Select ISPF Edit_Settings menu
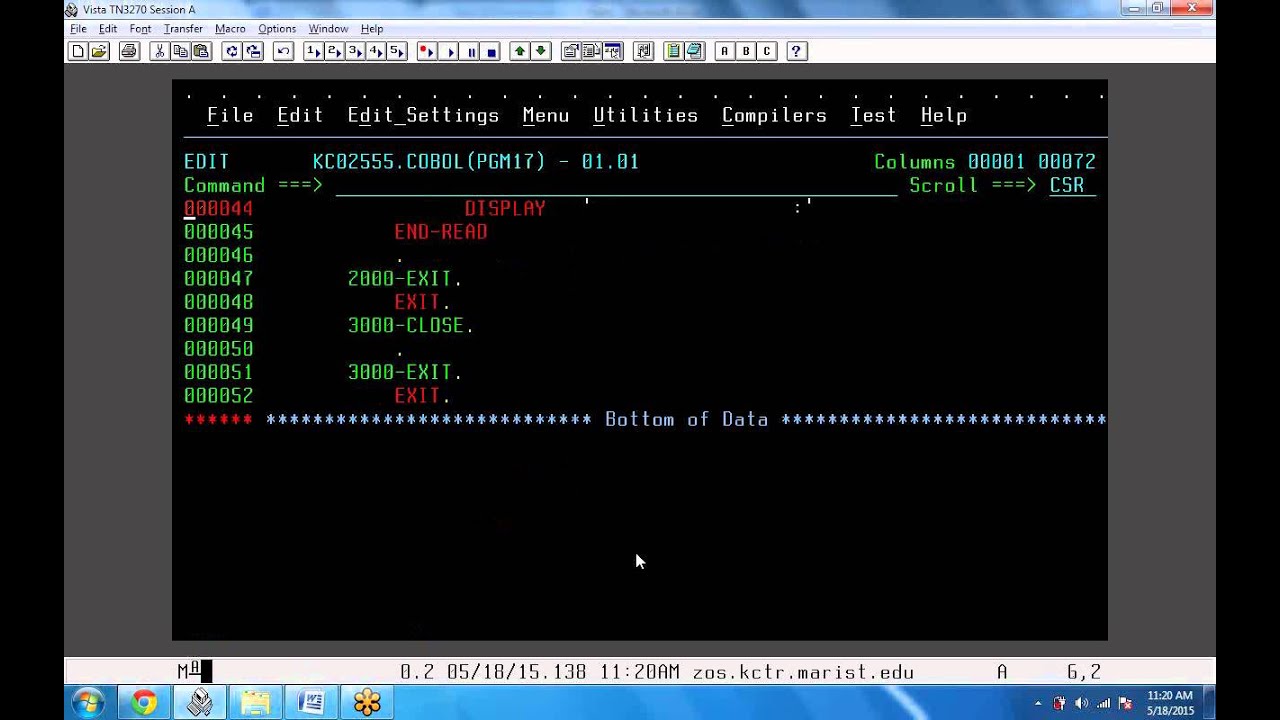 point(423,116)
